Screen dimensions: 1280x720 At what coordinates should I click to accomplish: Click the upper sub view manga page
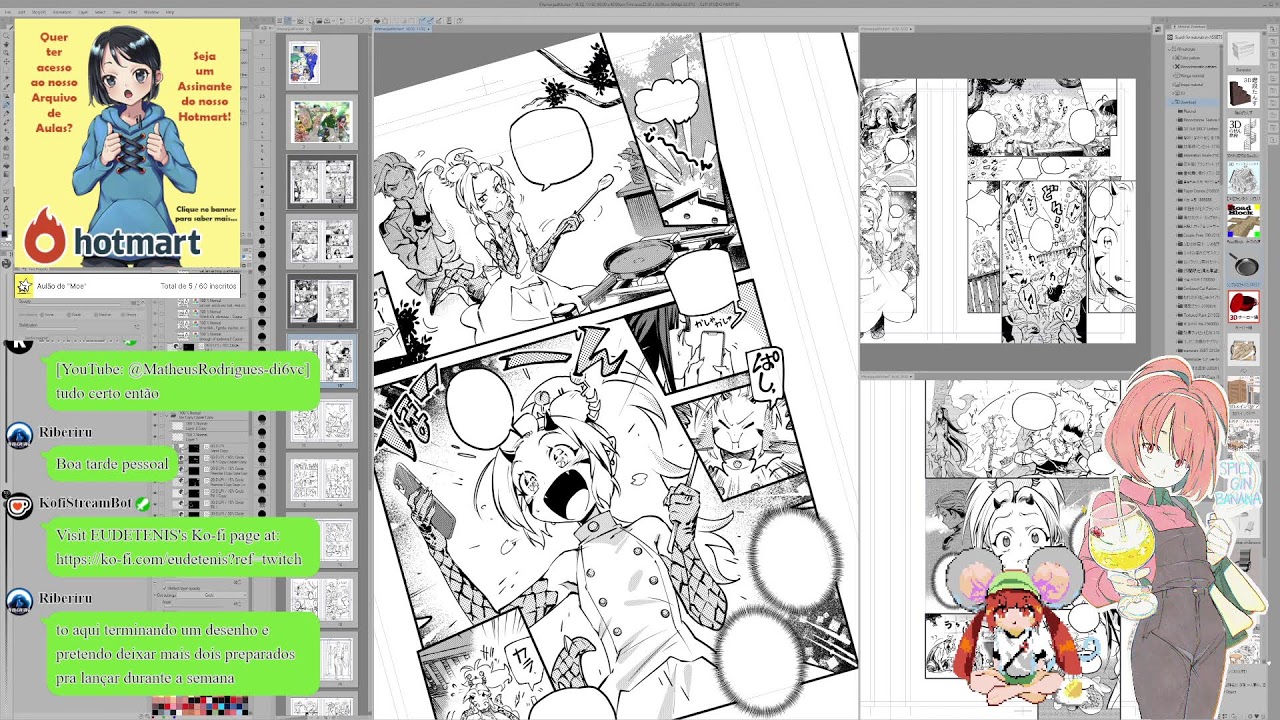[x=998, y=210]
